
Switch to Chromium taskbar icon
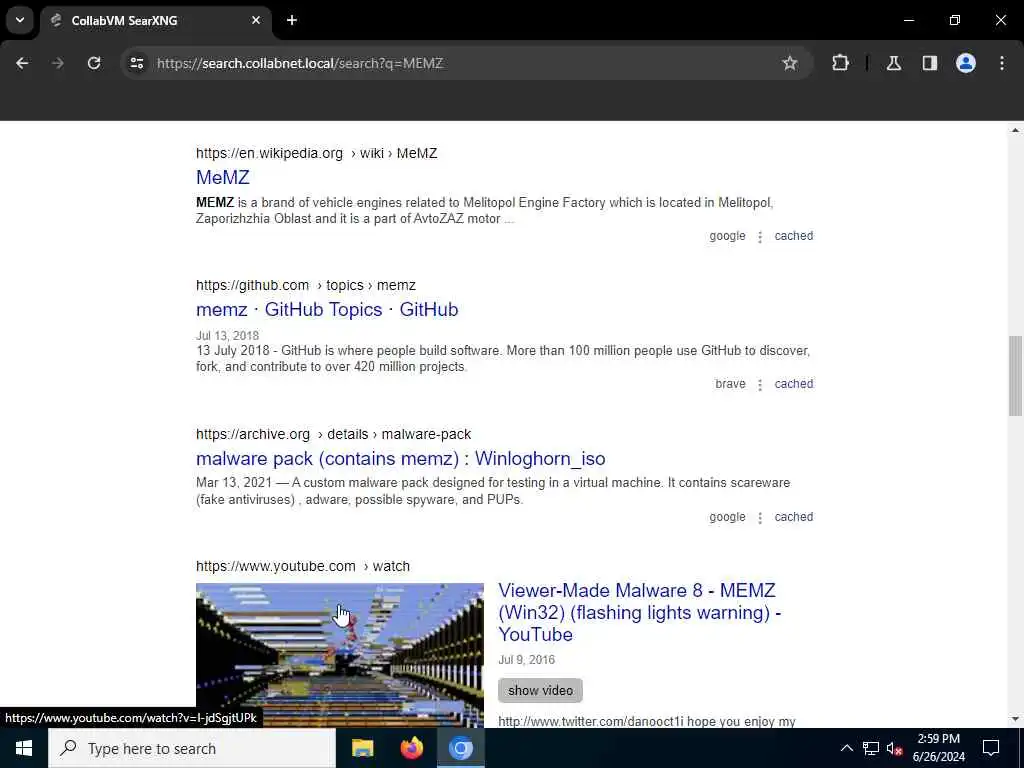coord(460,748)
